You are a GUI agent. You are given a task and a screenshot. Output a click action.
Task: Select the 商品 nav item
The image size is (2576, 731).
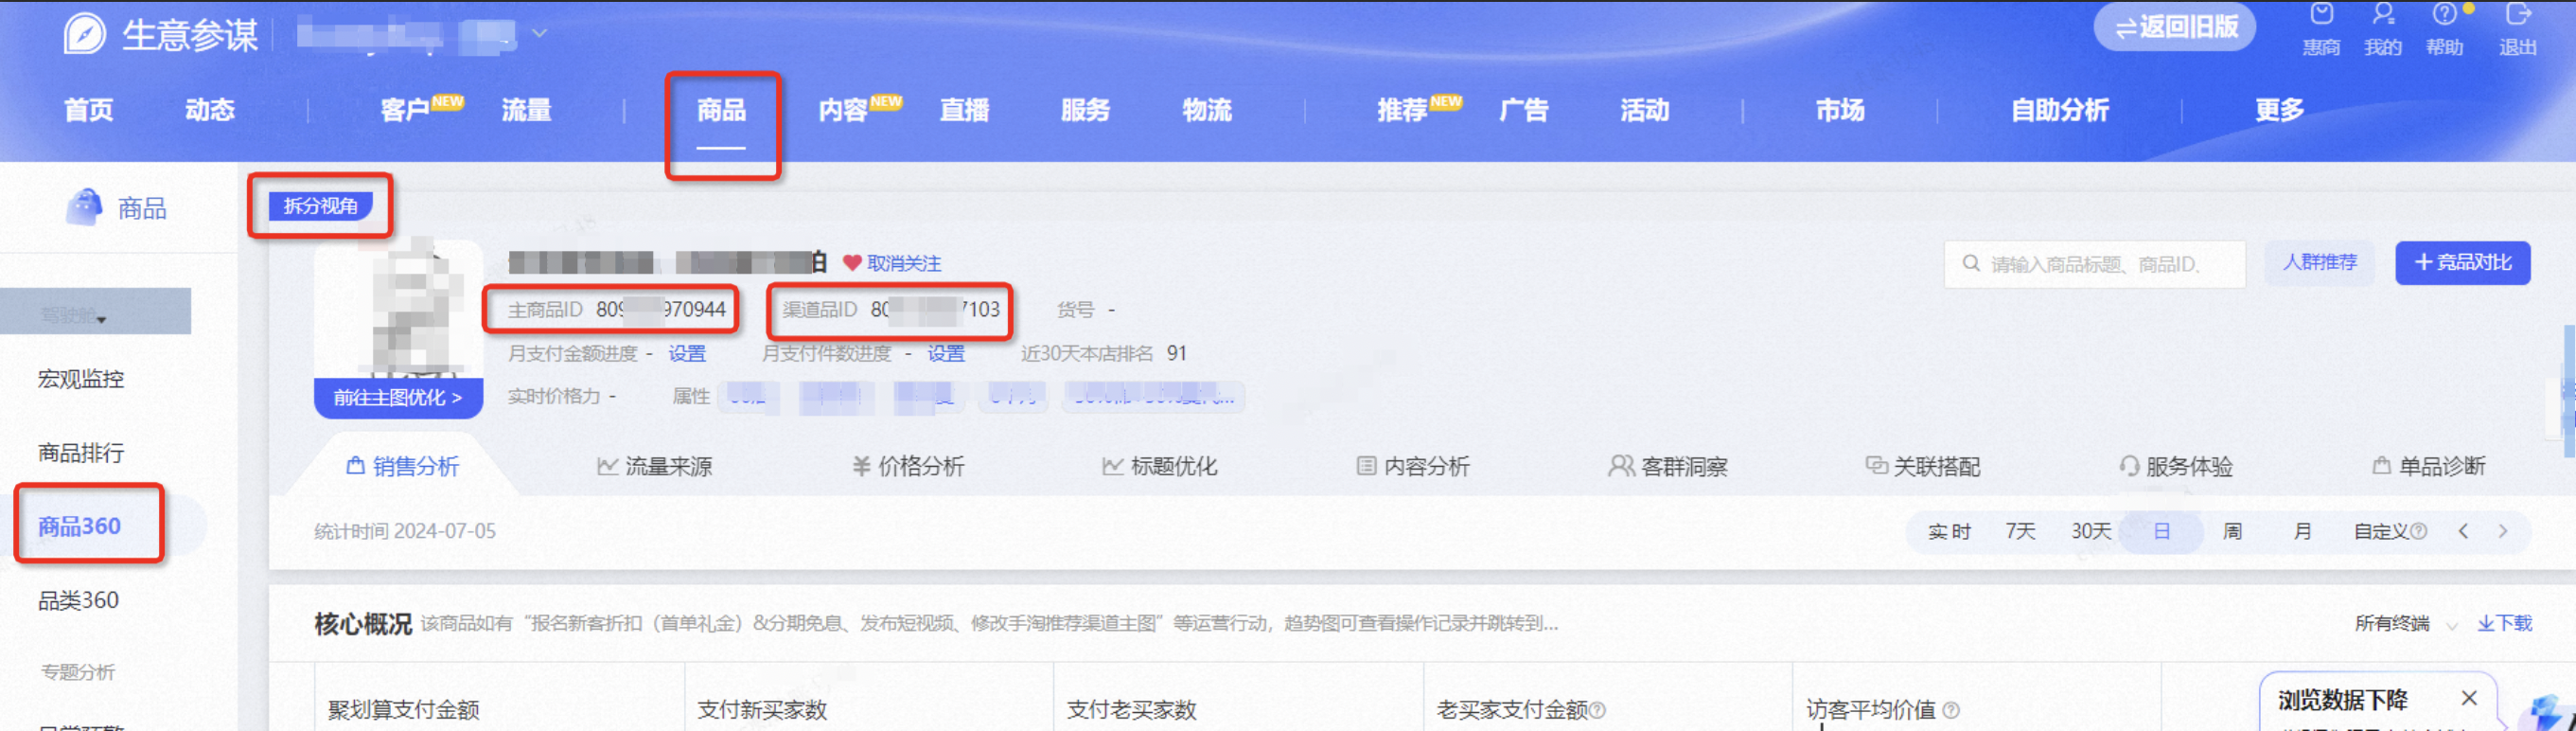click(721, 109)
